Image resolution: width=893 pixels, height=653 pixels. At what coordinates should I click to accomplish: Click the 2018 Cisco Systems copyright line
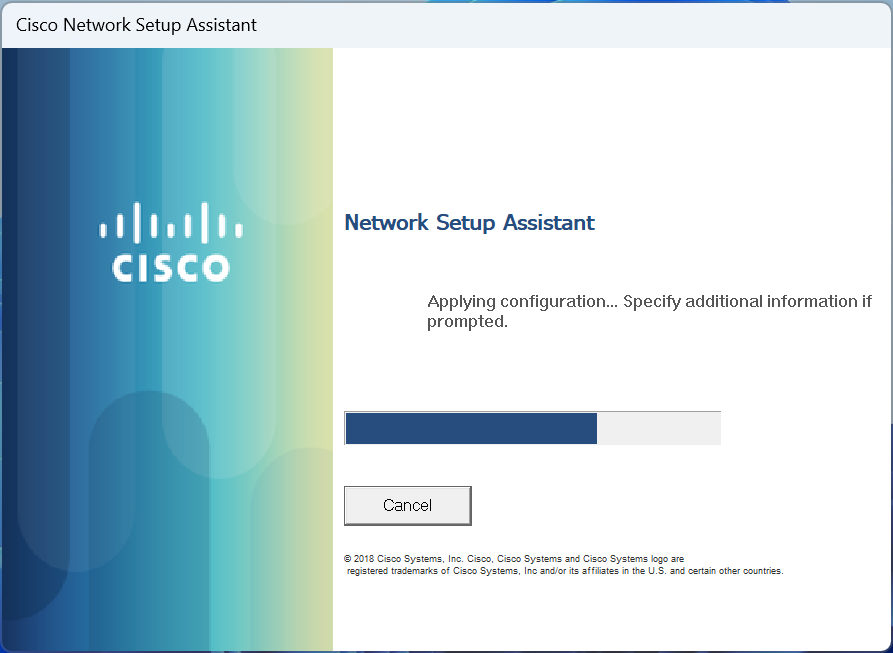[x=514, y=559]
